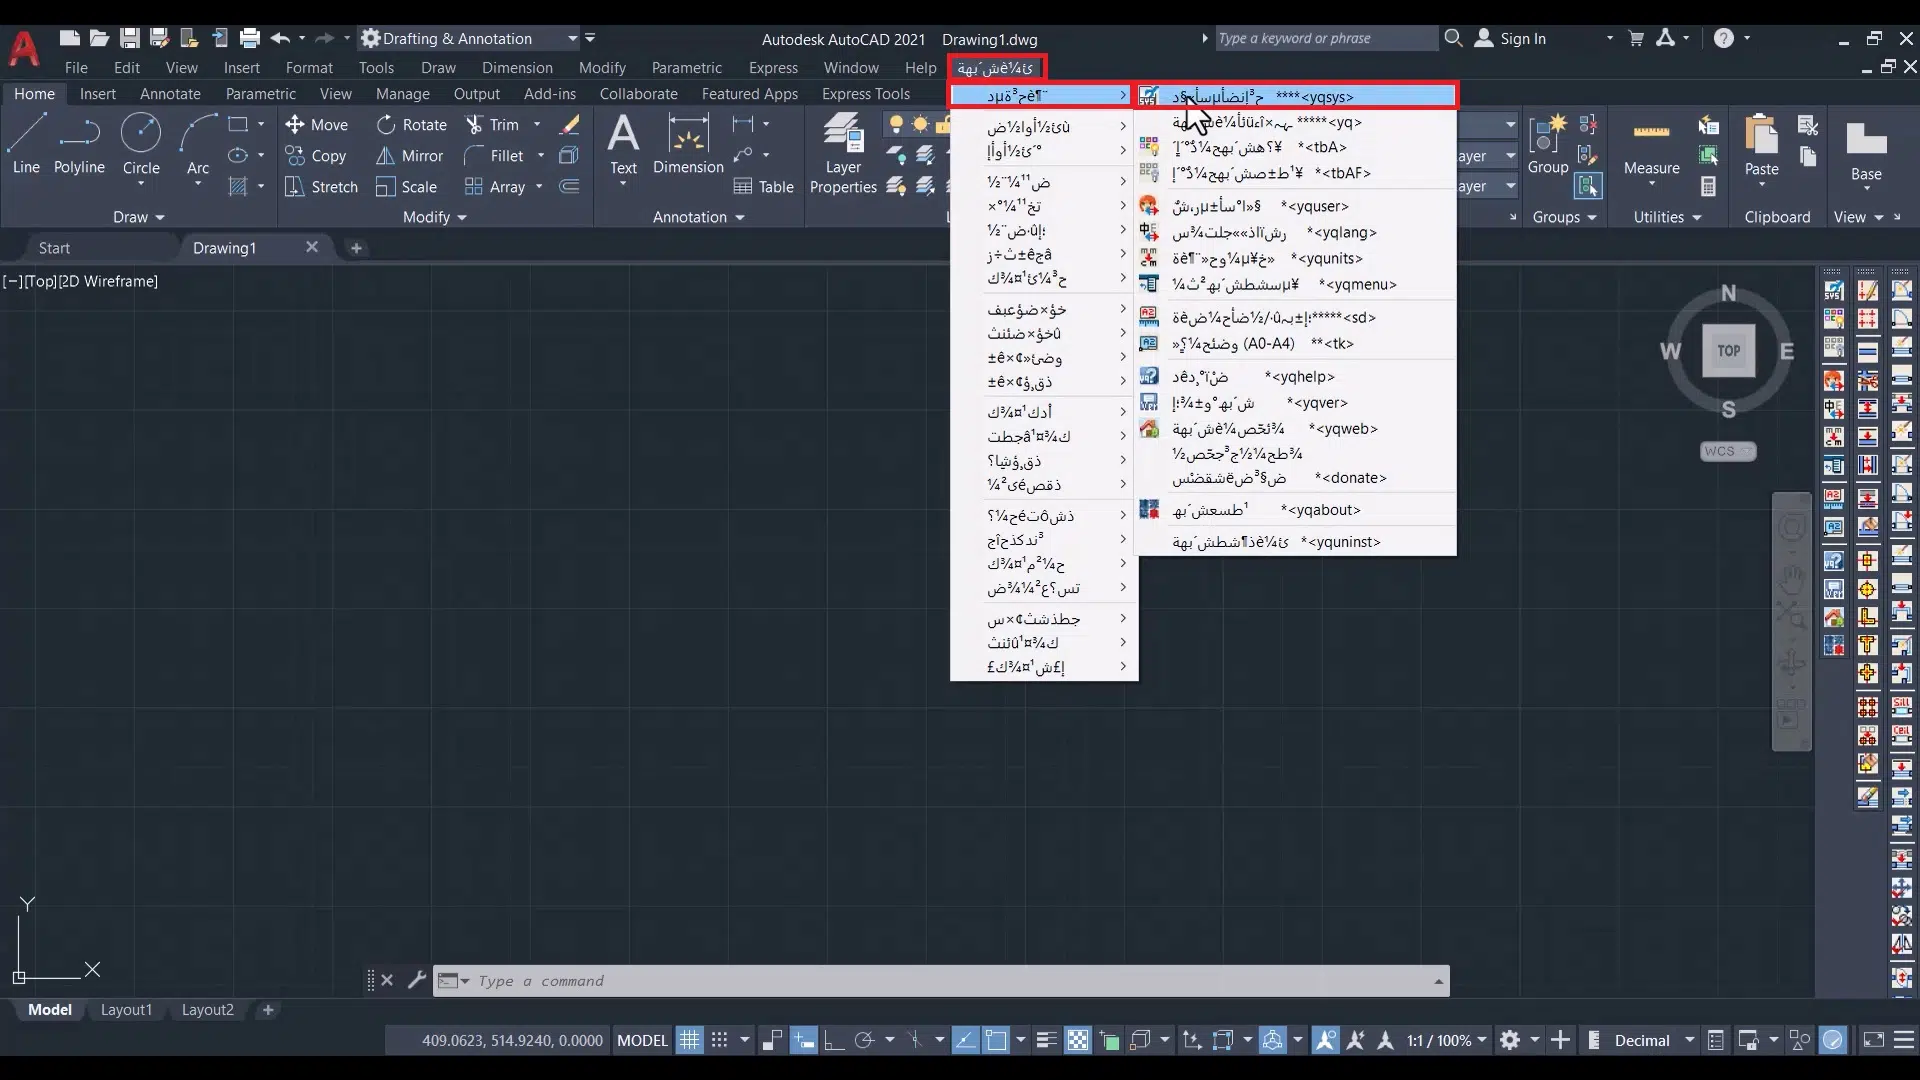Viewport: 1920px width, 1080px height.
Task: Click the customization wrench in command line
Action: click(417, 980)
